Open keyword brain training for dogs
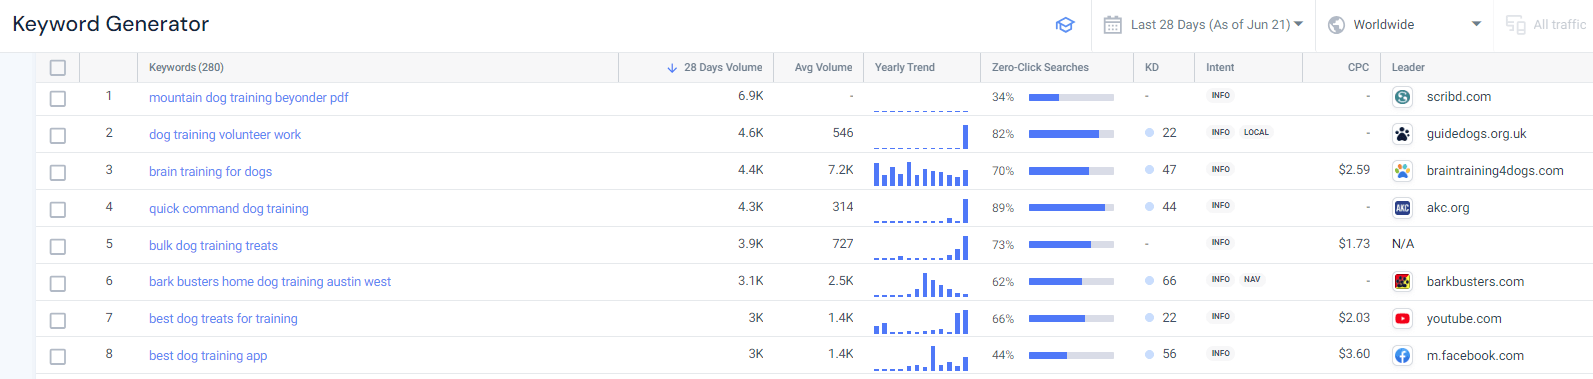The height and width of the screenshot is (379, 1593). point(210,172)
